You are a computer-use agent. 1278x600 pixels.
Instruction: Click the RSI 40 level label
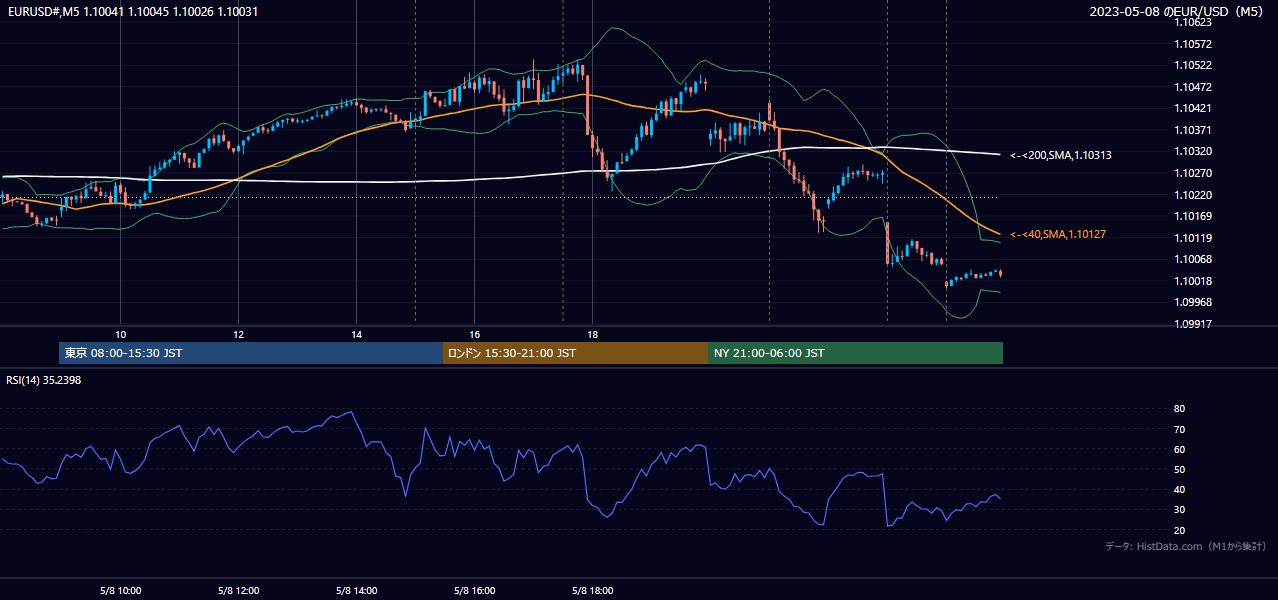pos(1179,489)
